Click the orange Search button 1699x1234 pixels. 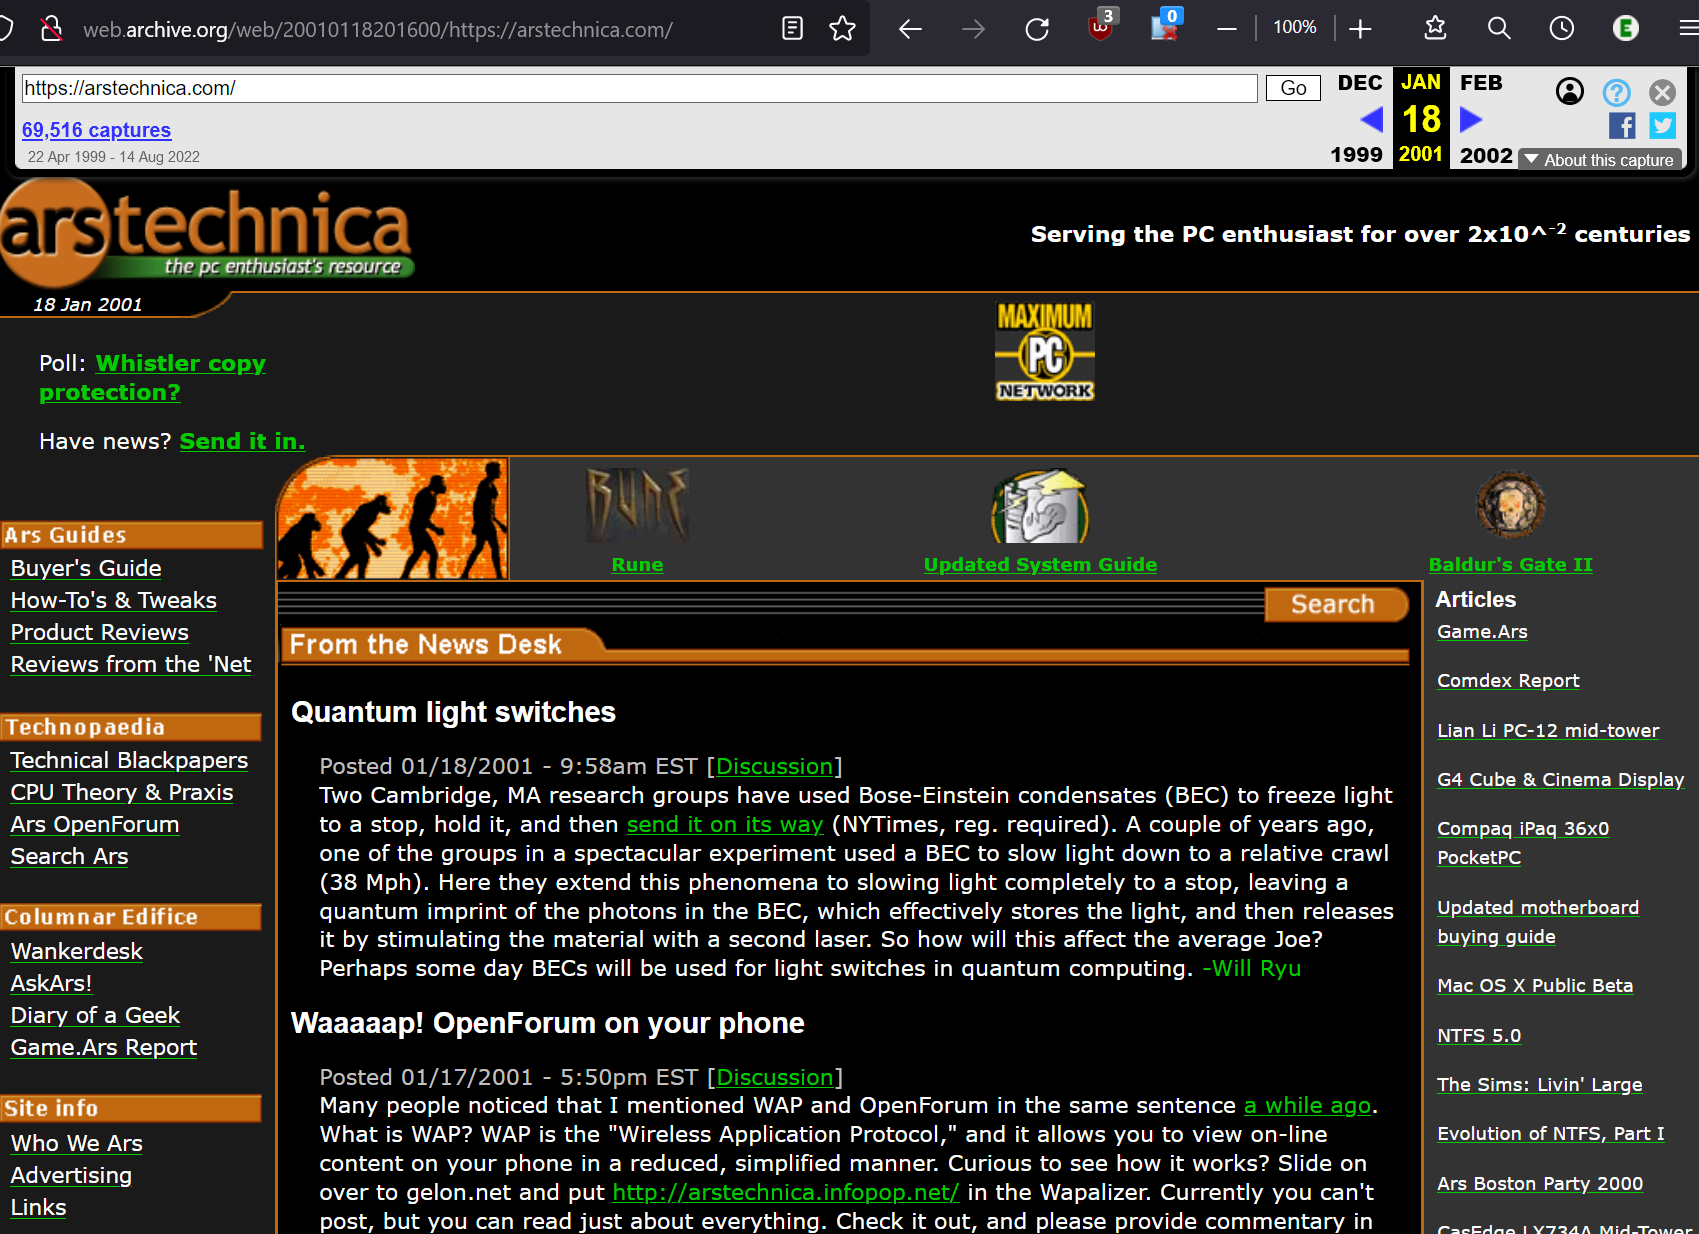click(1335, 604)
